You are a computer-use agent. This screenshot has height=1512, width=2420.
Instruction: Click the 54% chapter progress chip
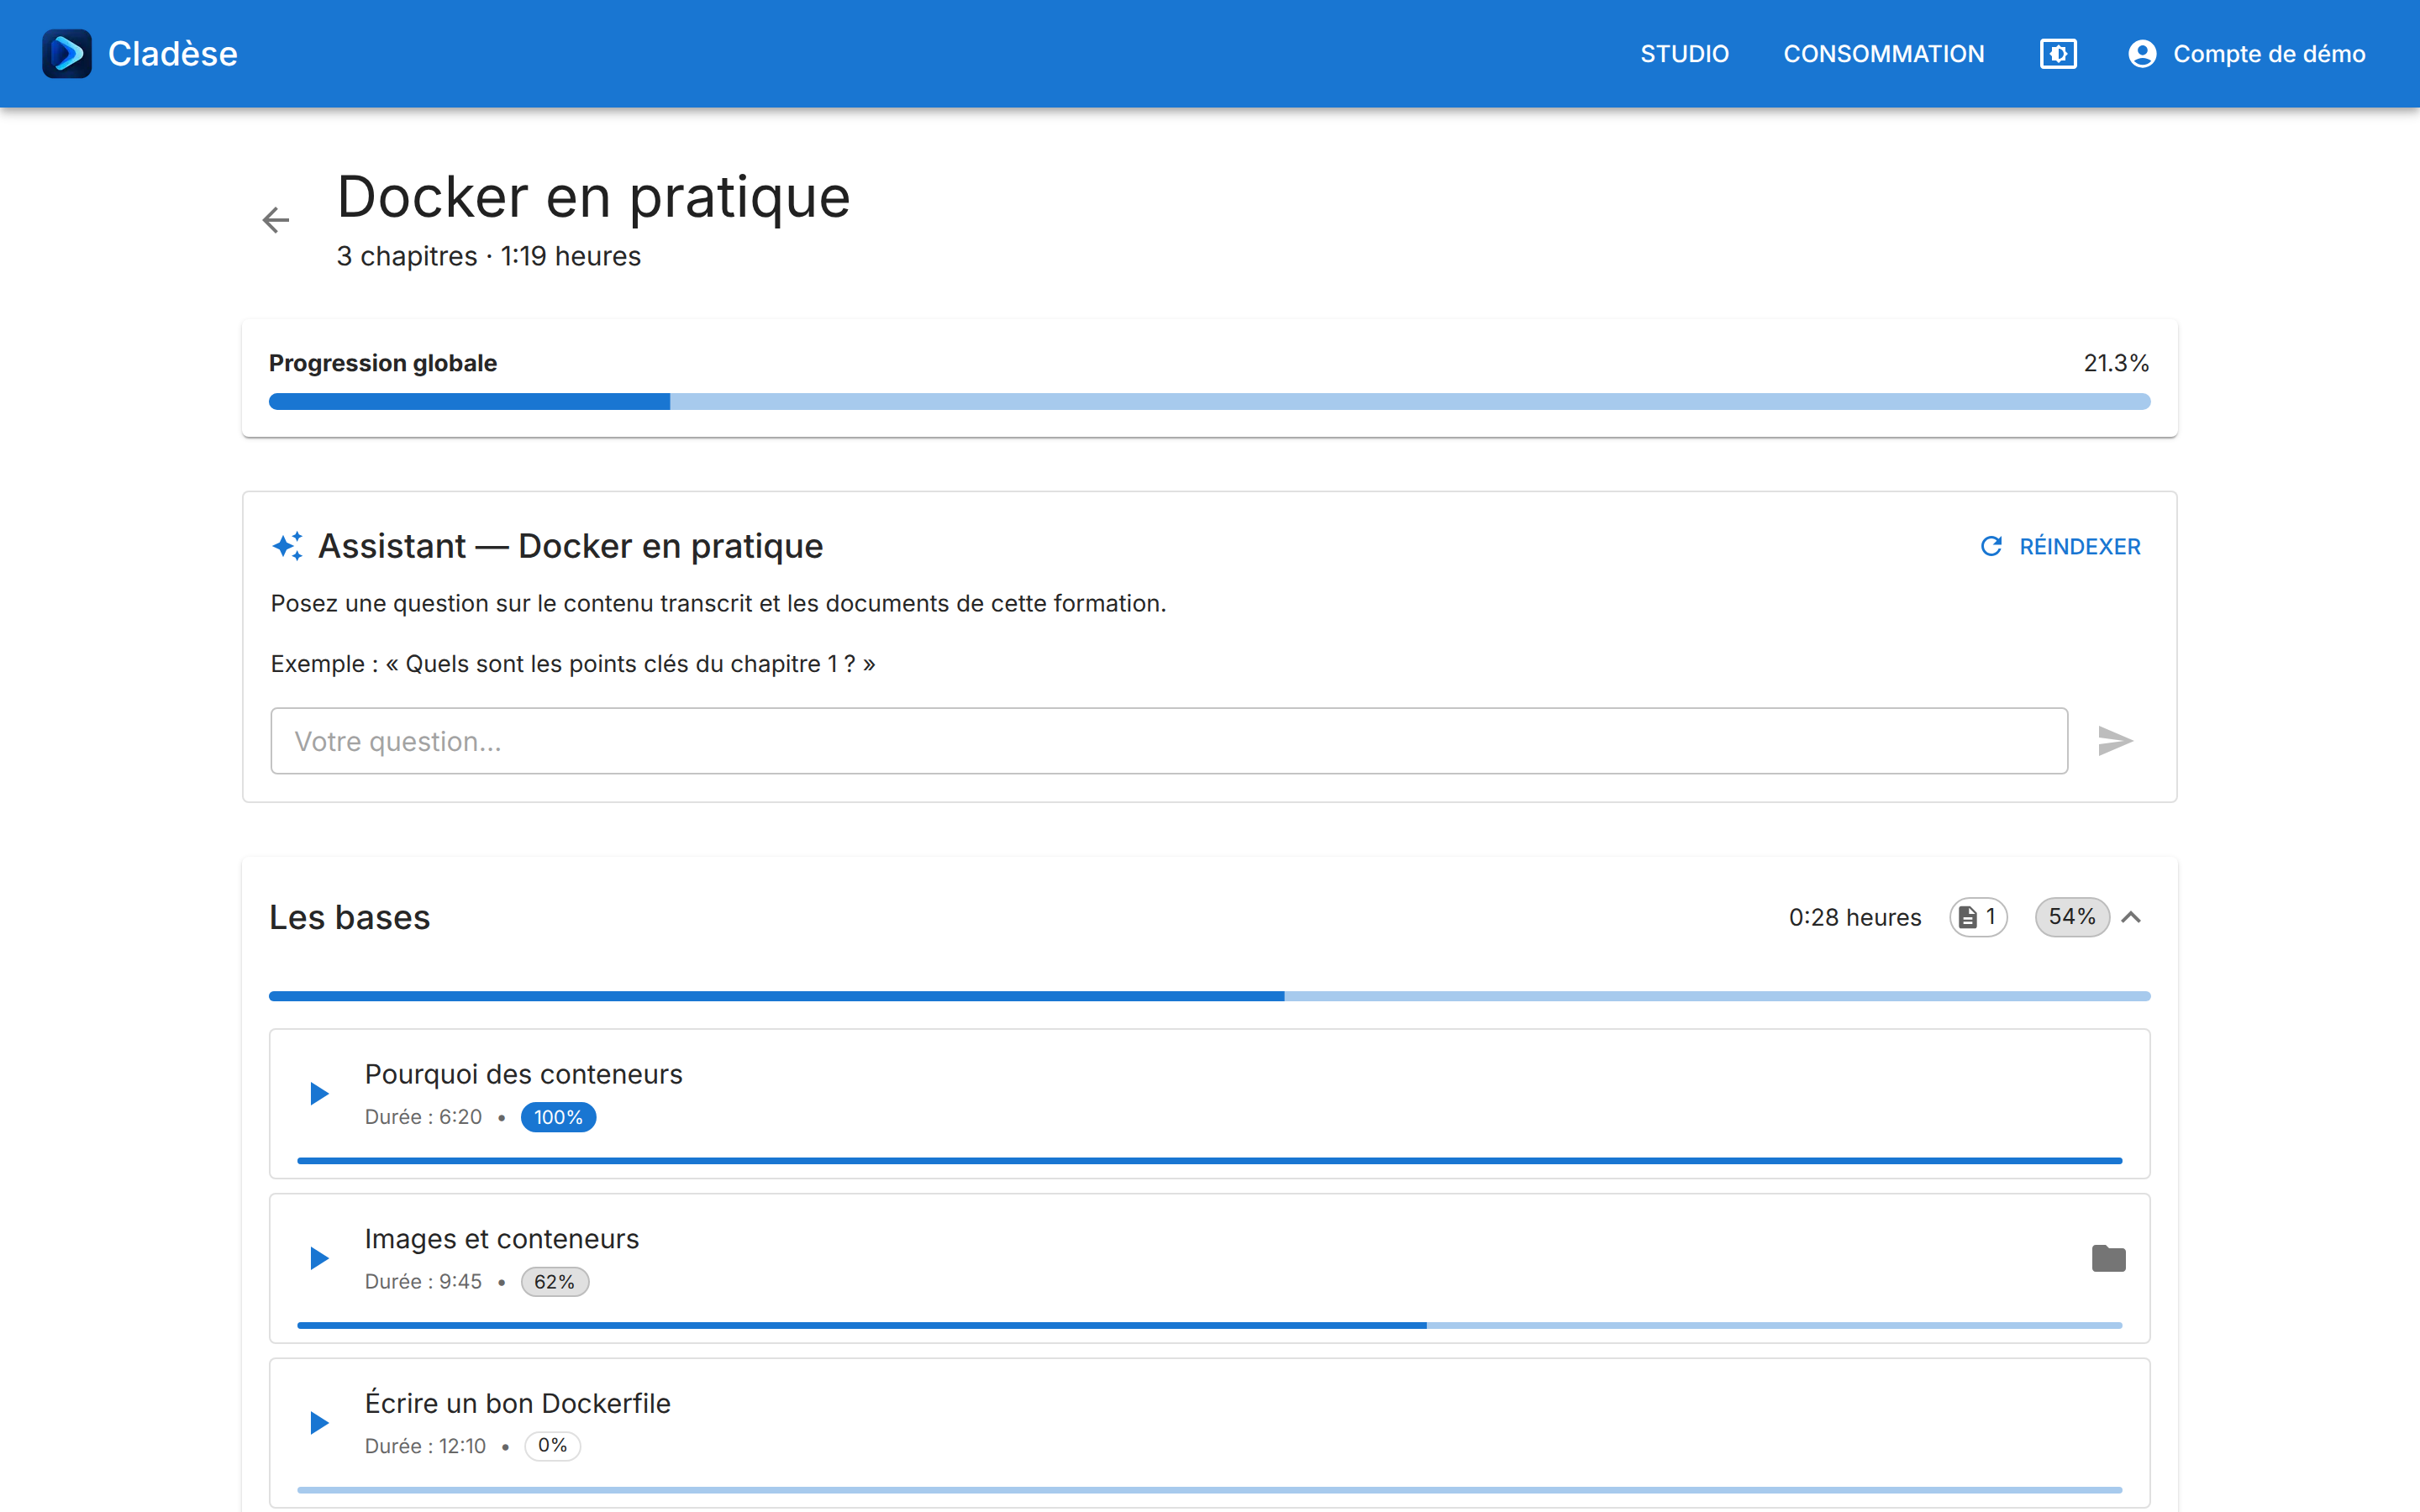(x=2072, y=917)
